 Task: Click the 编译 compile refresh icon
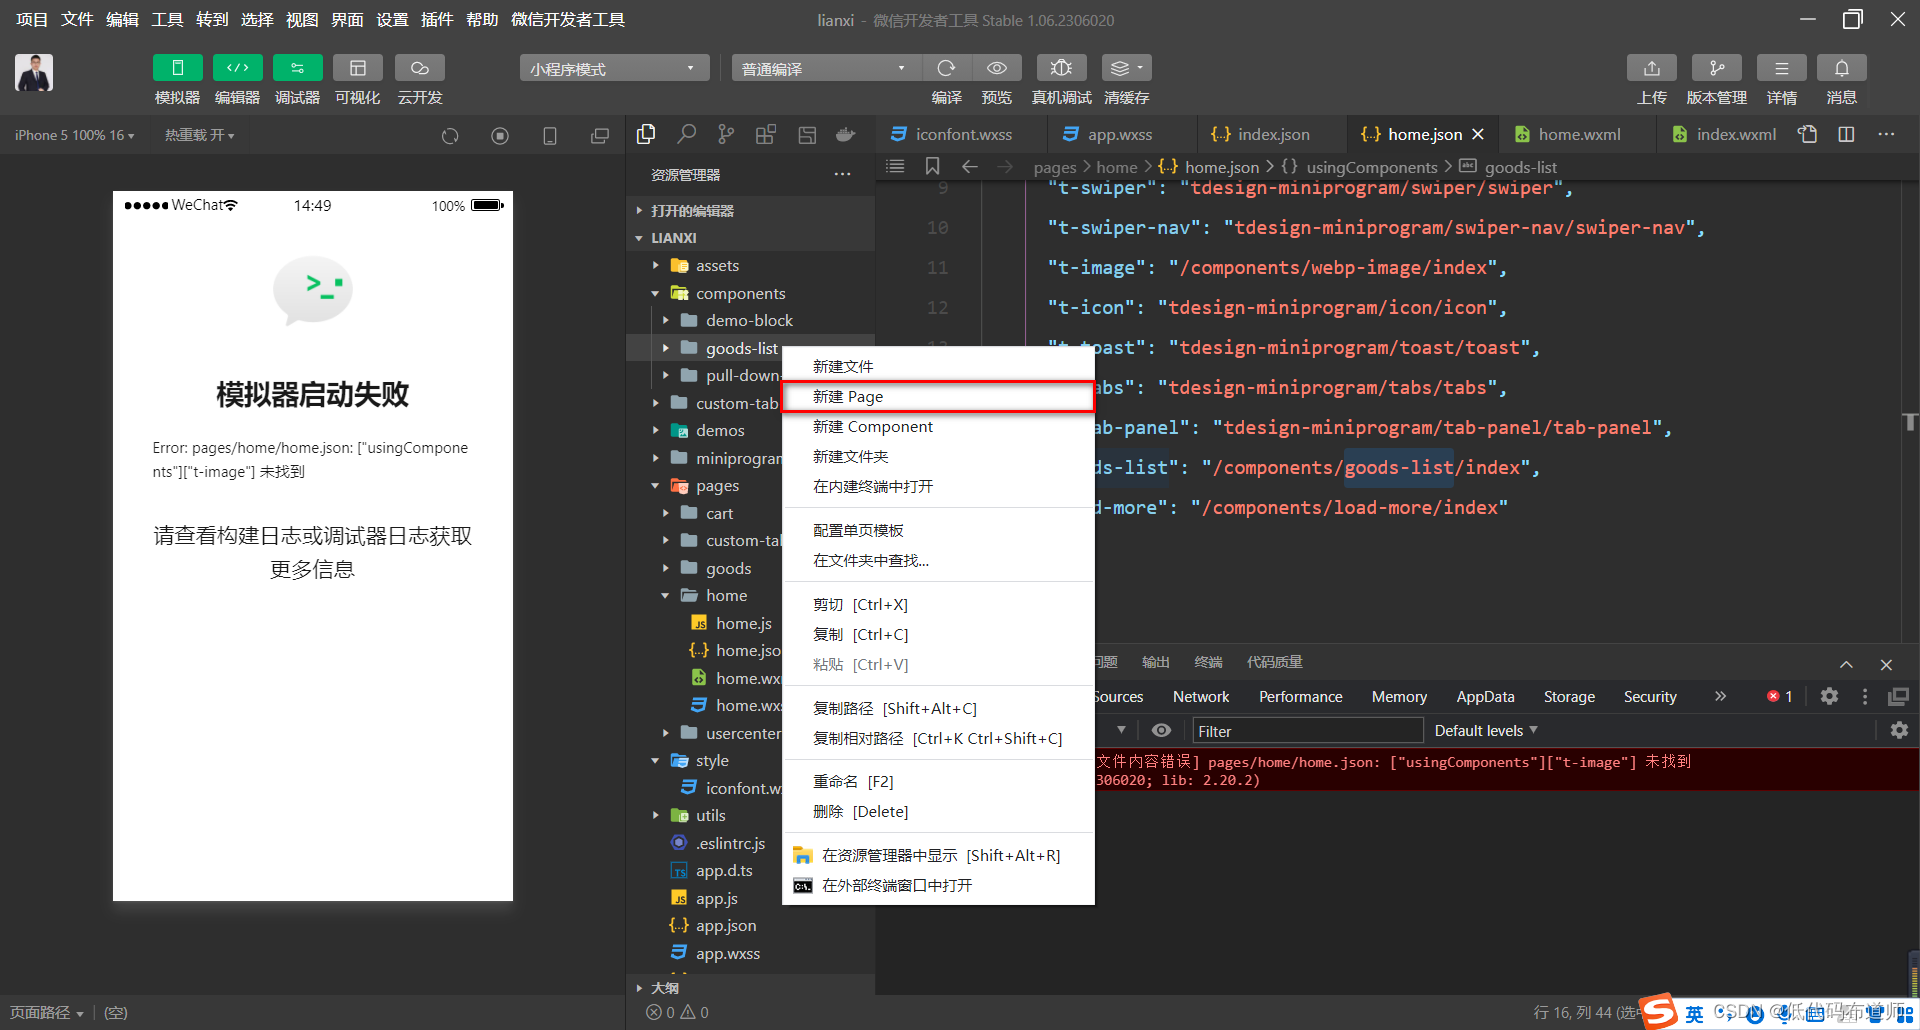(x=946, y=68)
